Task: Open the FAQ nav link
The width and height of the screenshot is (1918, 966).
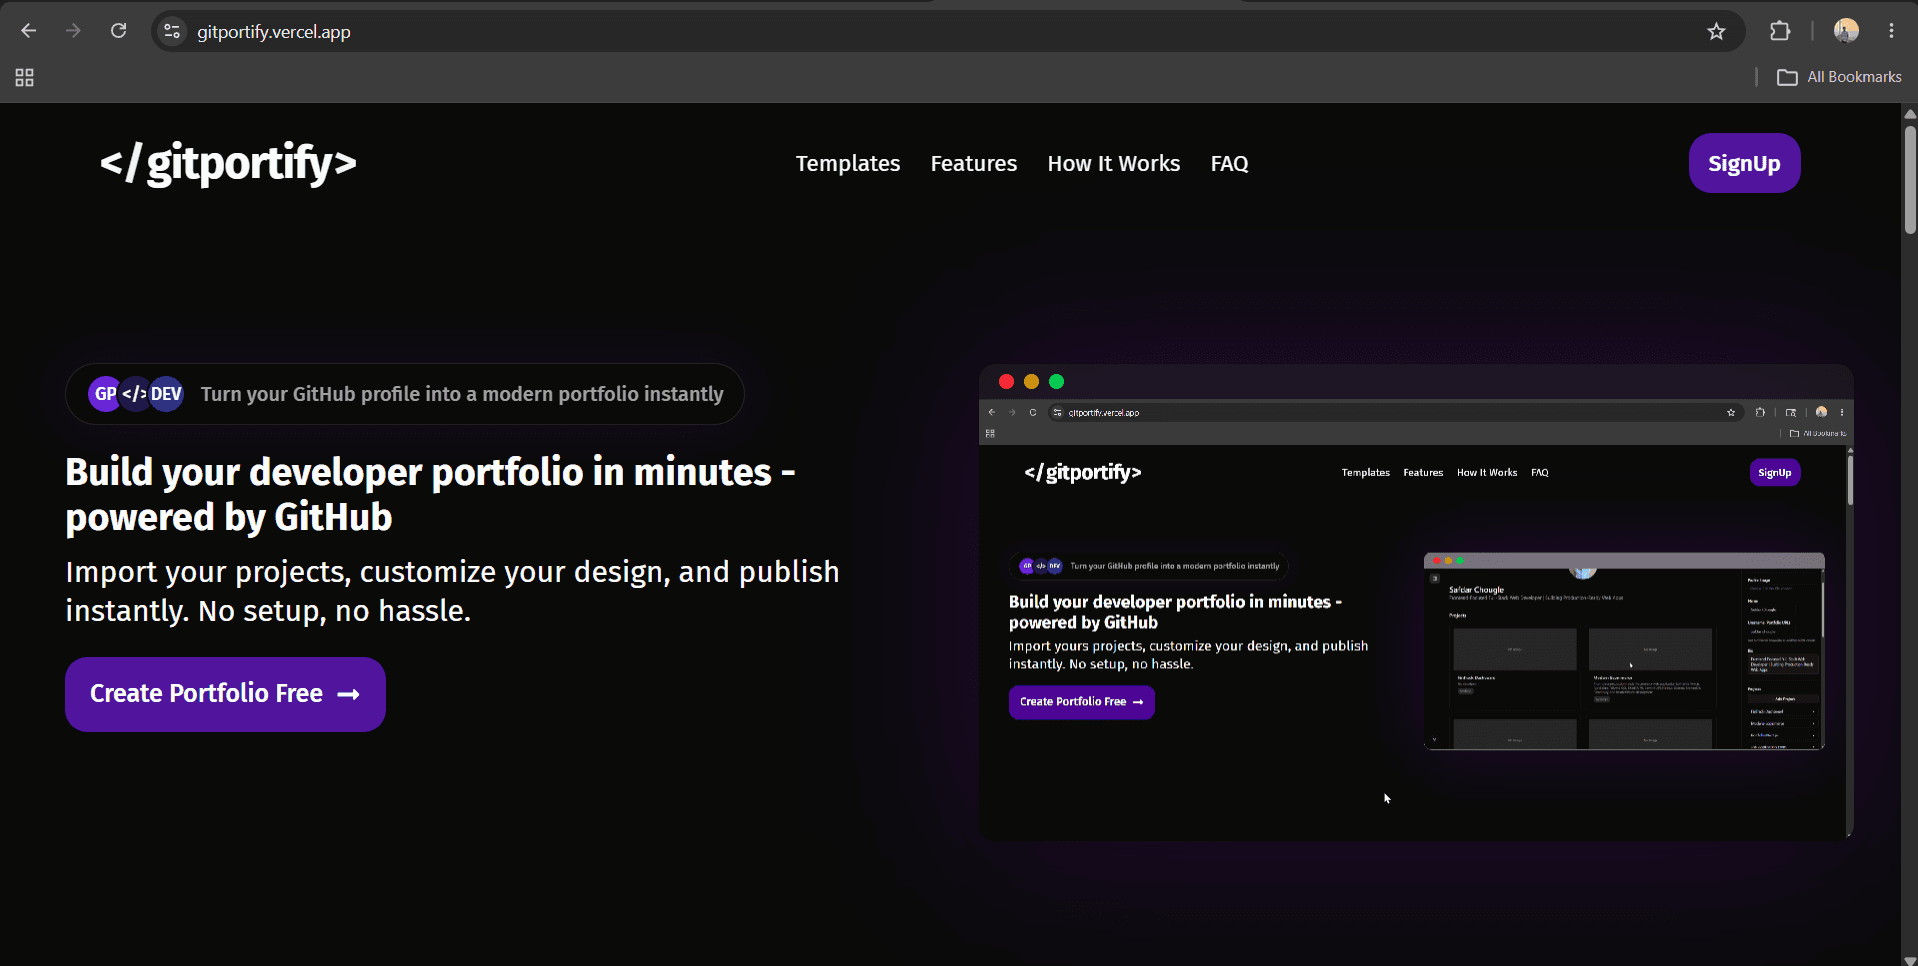Action: click(1229, 163)
